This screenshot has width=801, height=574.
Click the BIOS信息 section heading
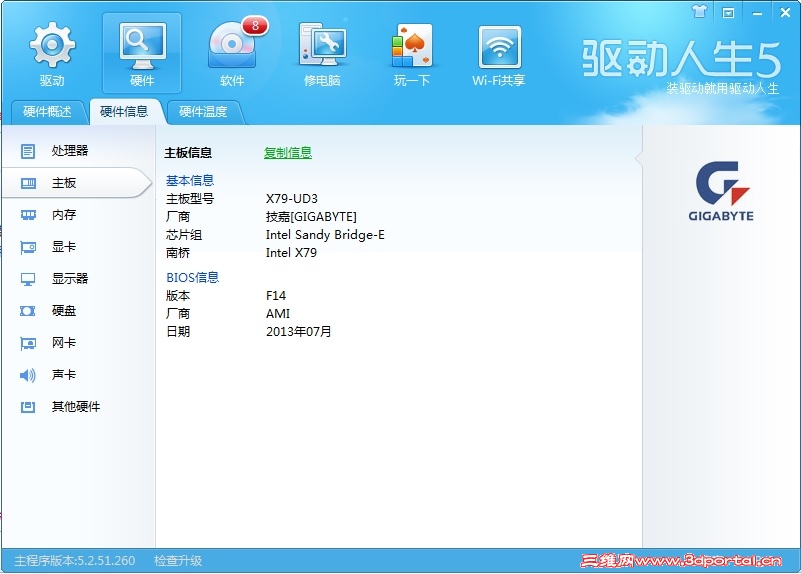coord(193,277)
